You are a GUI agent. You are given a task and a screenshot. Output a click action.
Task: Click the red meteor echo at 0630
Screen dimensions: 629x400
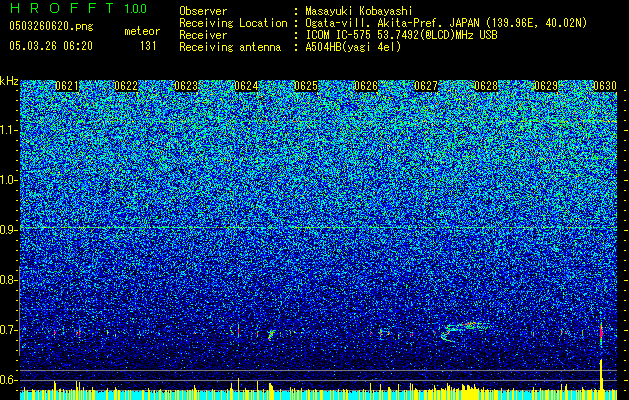pyautogui.click(x=601, y=334)
